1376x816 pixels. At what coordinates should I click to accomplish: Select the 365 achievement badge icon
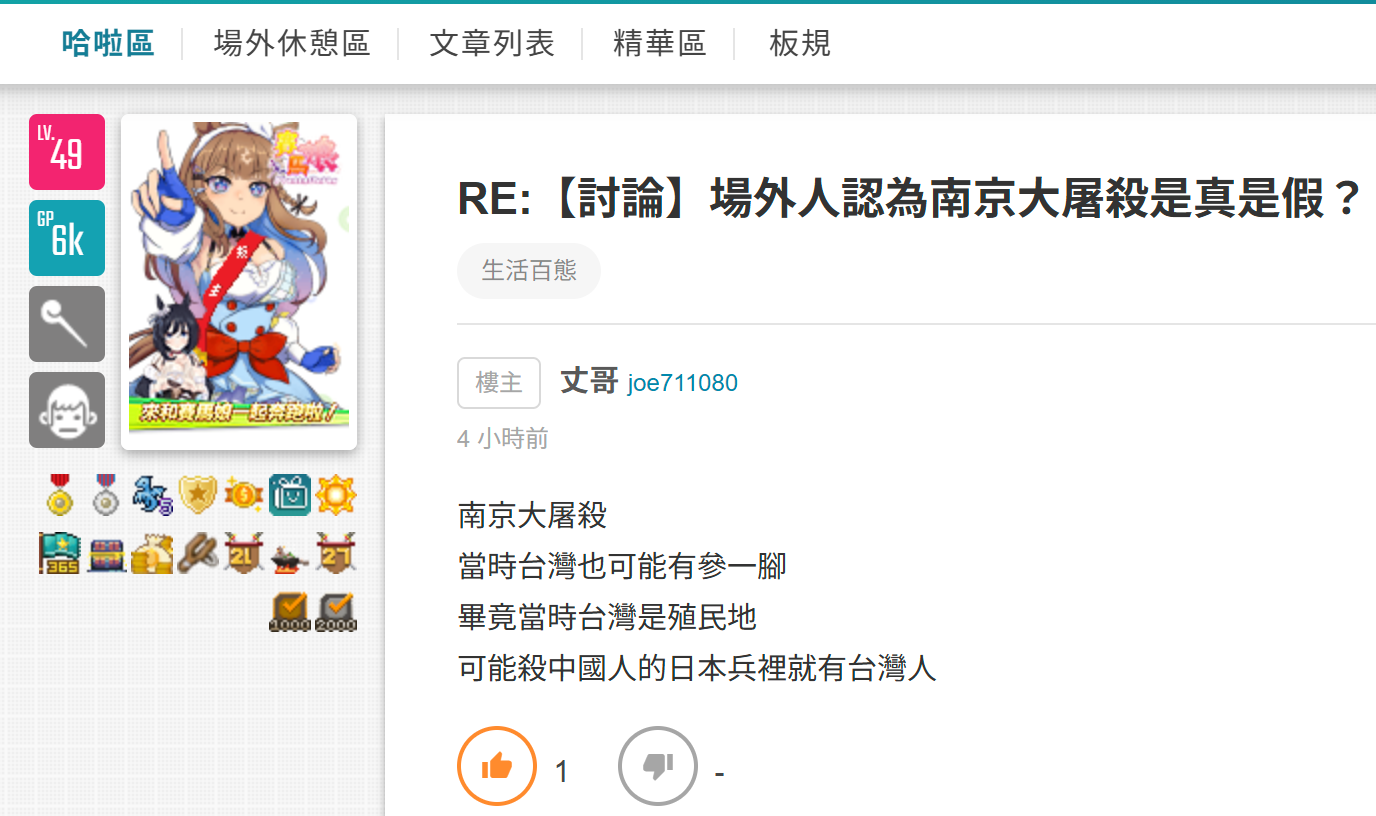[x=59, y=552]
